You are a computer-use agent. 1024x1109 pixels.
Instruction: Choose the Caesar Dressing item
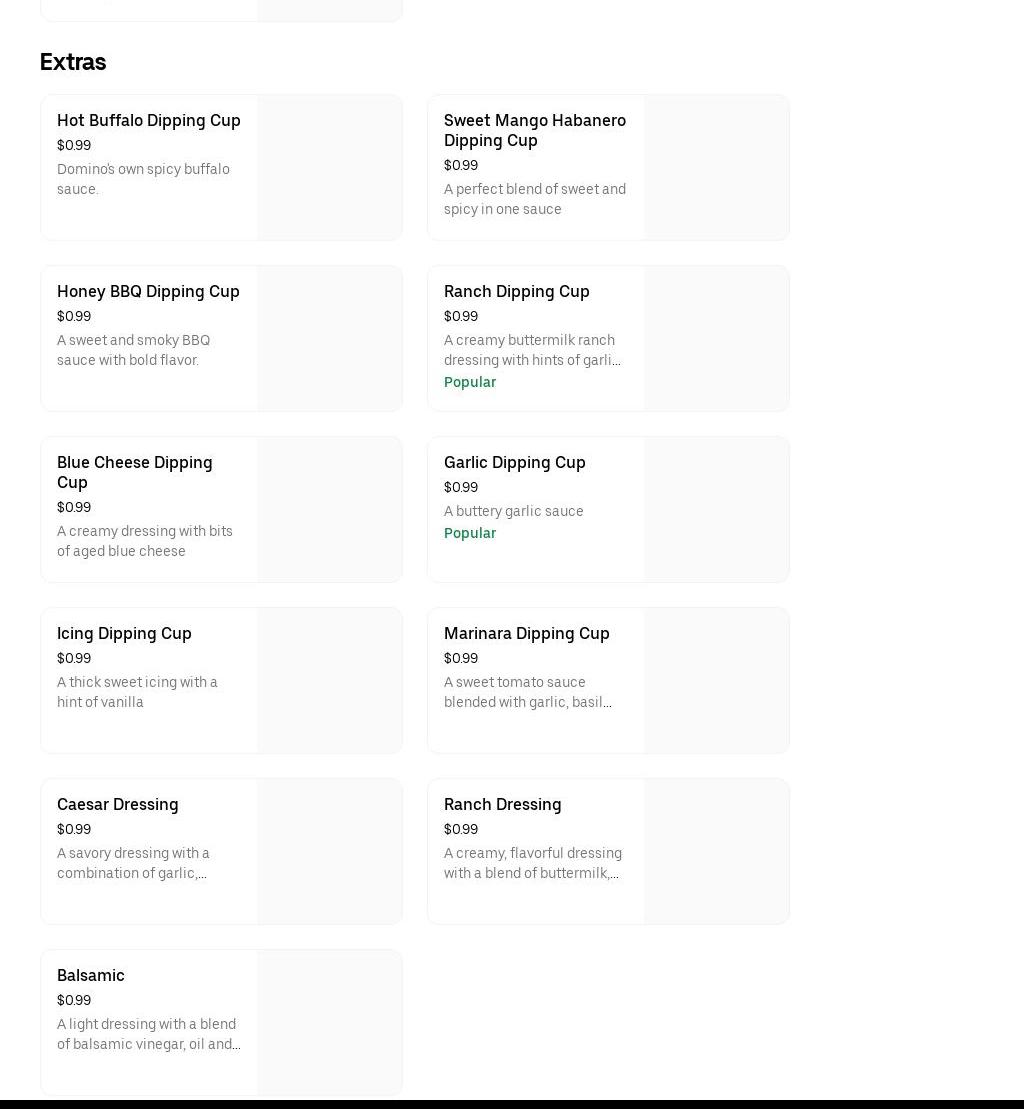coord(117,804)
